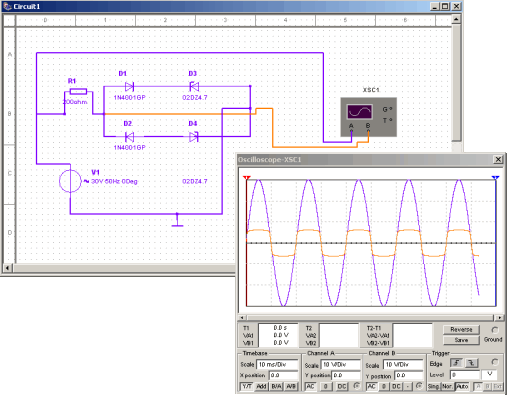Grab the blue T2 cursor marker
The image size is (511, 395).
click(495, 178)
